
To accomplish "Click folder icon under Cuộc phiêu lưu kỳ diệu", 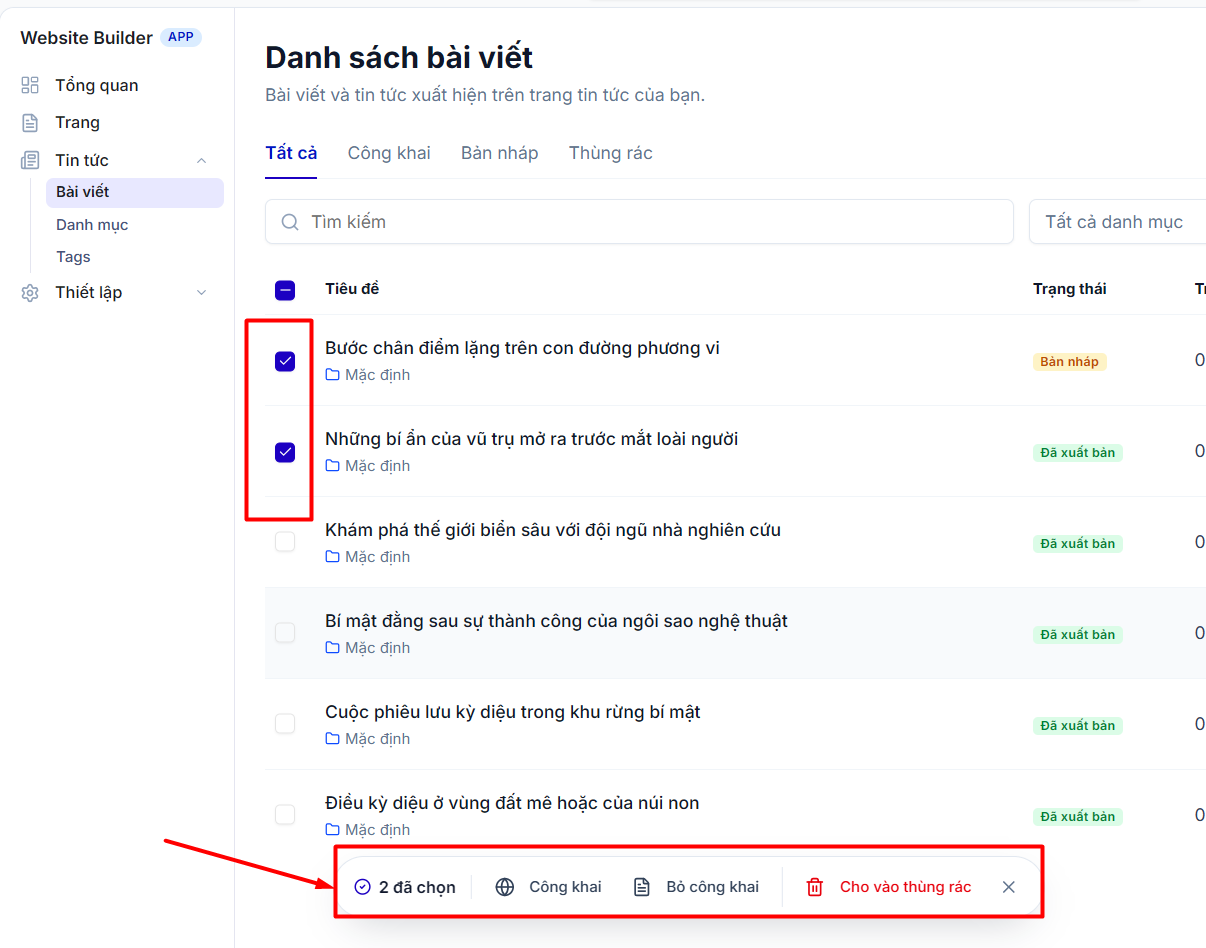I will 333,739.
